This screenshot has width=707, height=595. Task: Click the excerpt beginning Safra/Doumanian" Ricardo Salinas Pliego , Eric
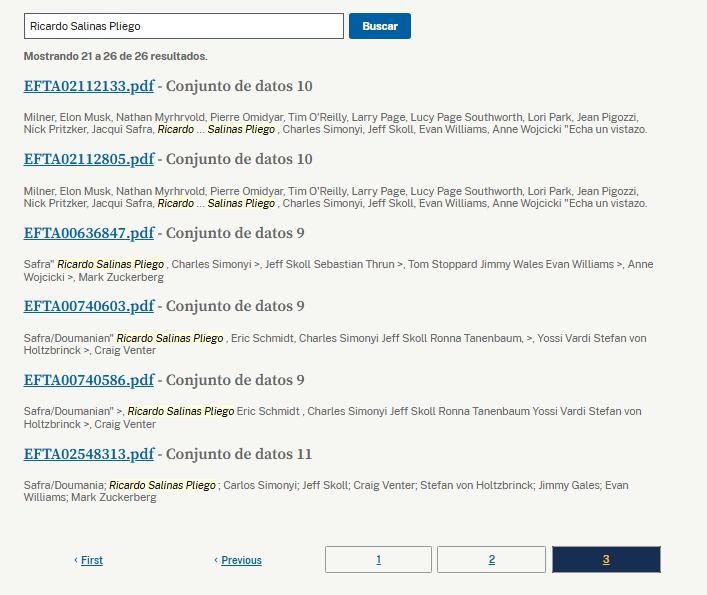click(335, 344)
